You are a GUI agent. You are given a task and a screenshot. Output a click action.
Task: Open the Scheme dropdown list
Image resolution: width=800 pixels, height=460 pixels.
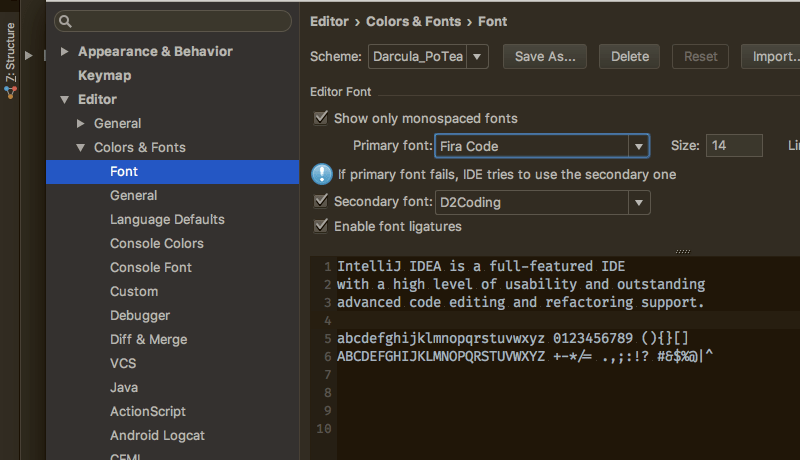tap(477, 57)
